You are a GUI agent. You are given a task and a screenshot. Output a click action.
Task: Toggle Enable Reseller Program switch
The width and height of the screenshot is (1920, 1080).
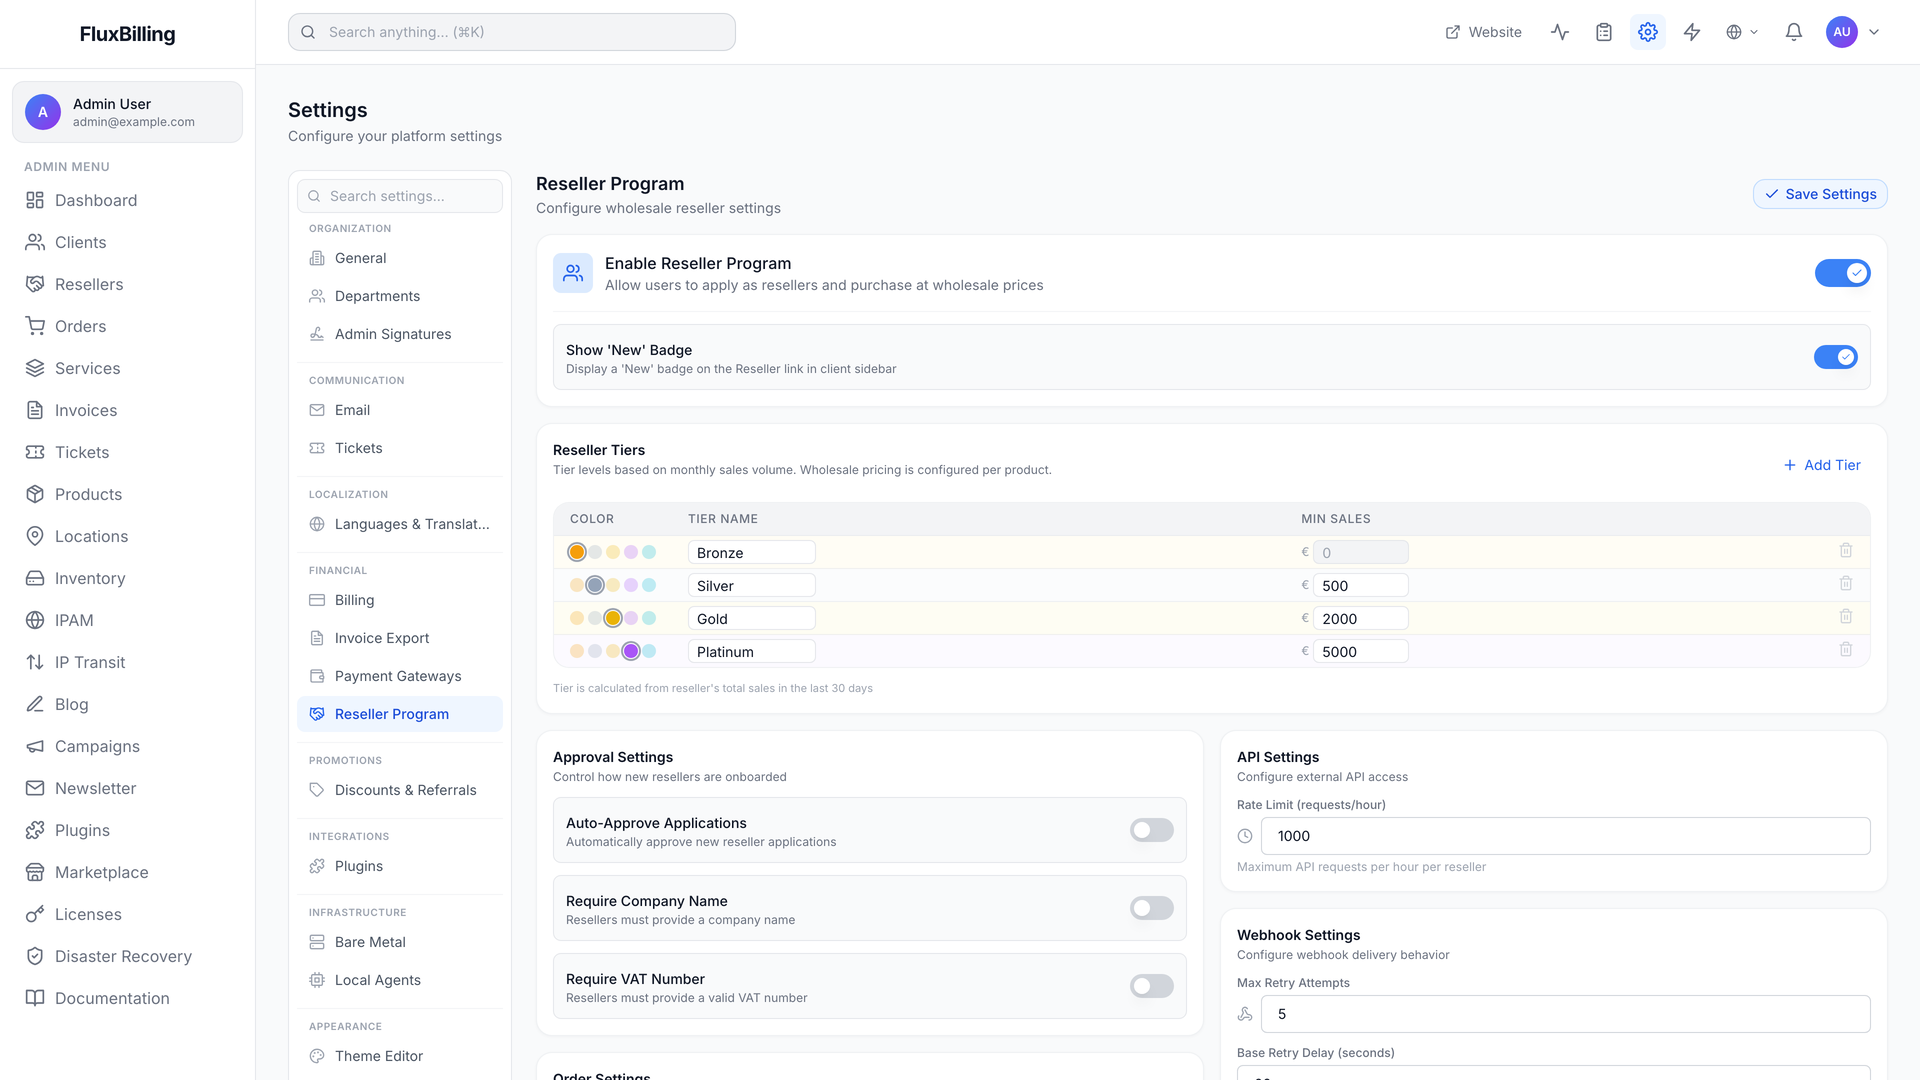[x=1842, y=273]
